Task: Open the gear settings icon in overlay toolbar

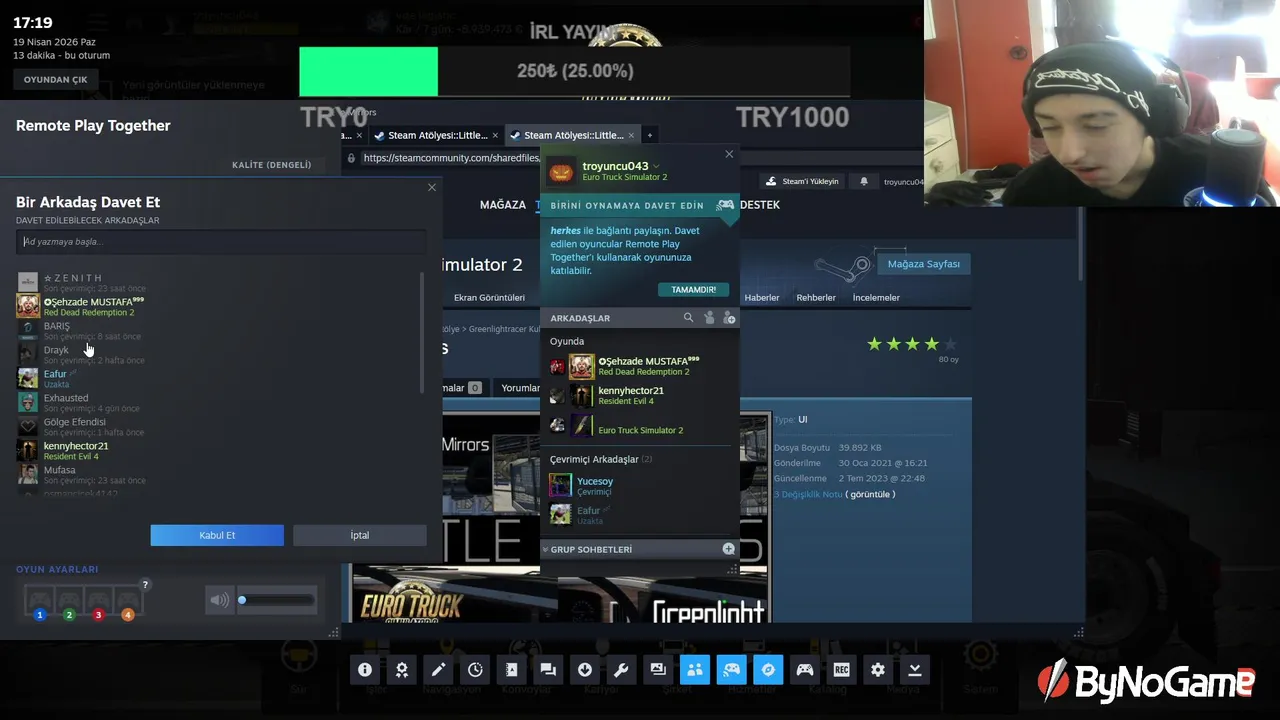Action: (x=878, y=670)
